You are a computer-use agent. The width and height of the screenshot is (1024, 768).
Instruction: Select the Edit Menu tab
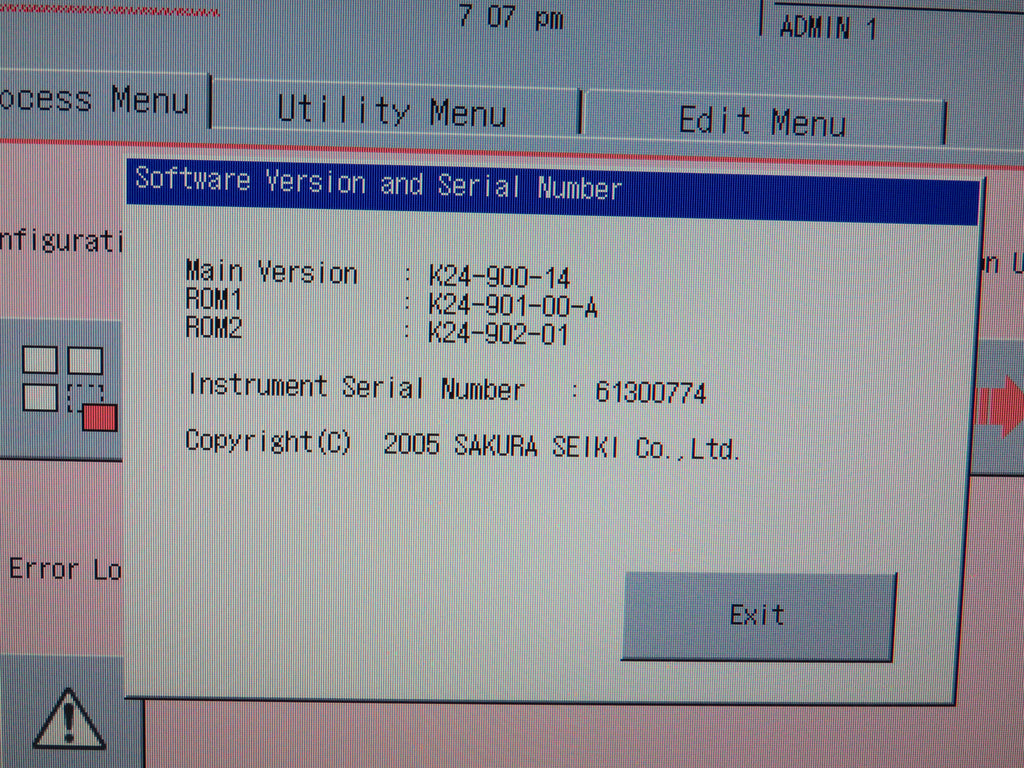click(762, 121)
